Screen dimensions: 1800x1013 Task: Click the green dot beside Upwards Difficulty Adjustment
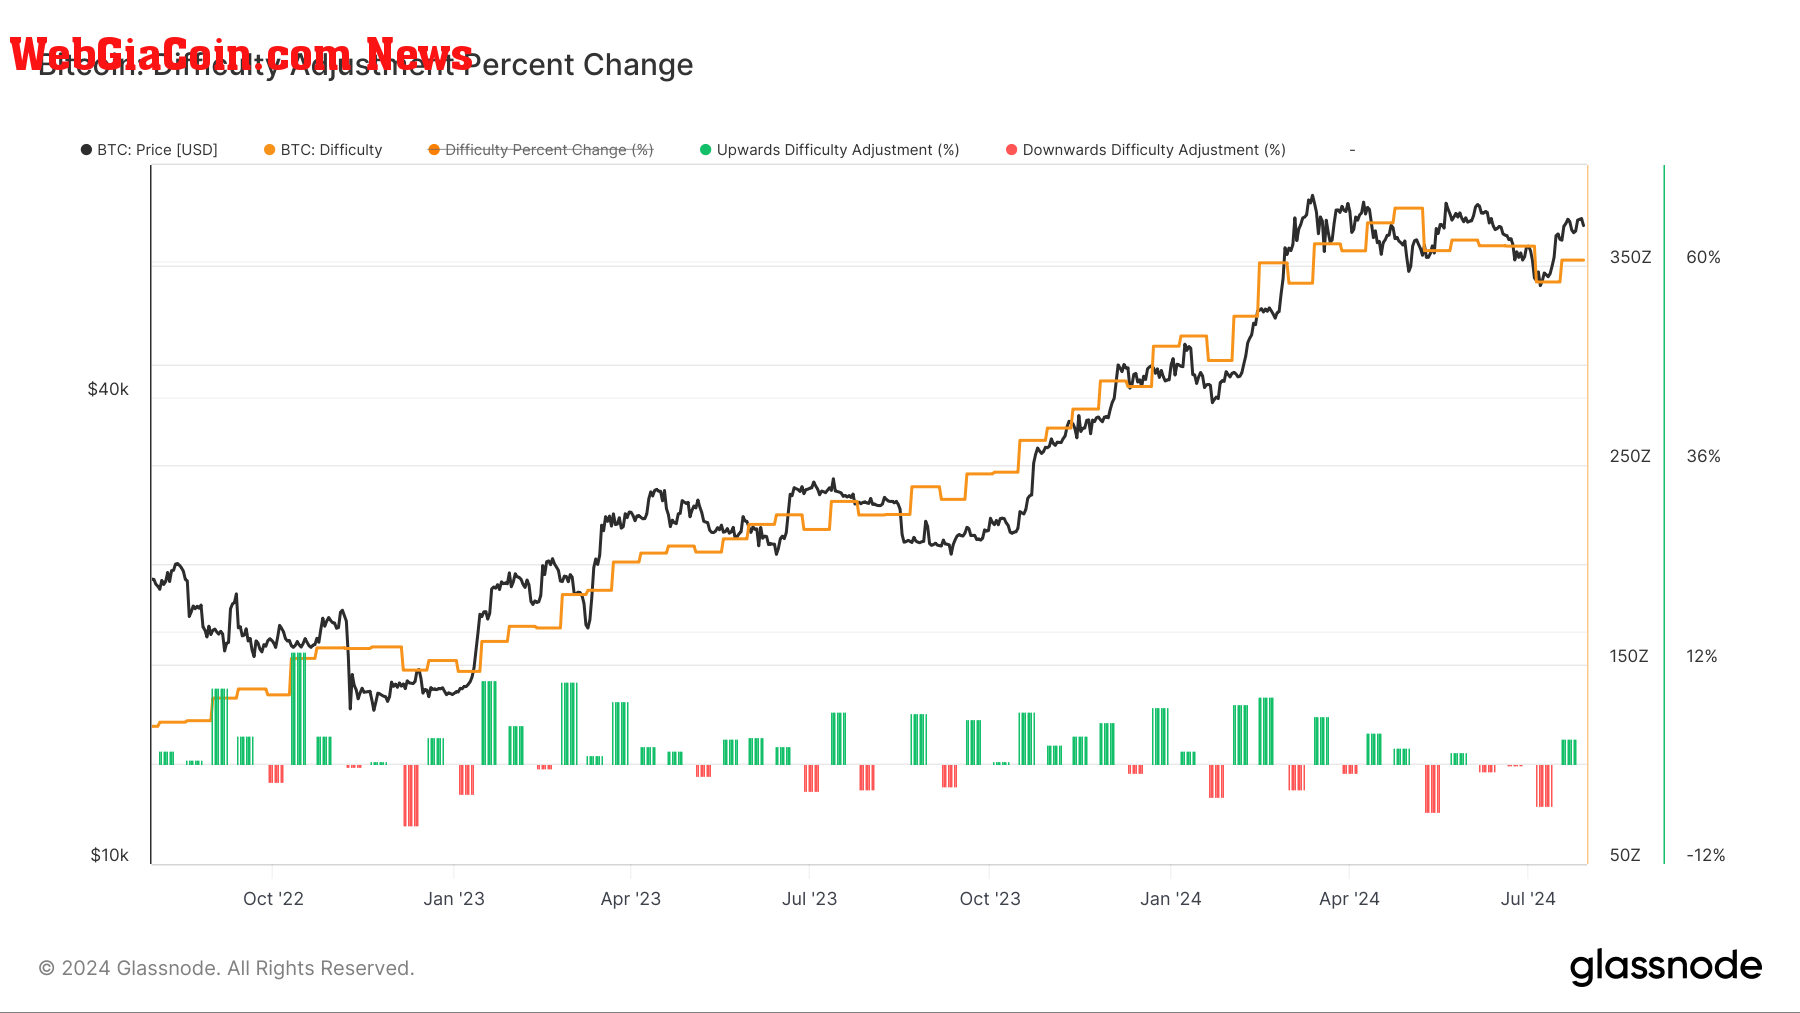click(706, 150)
